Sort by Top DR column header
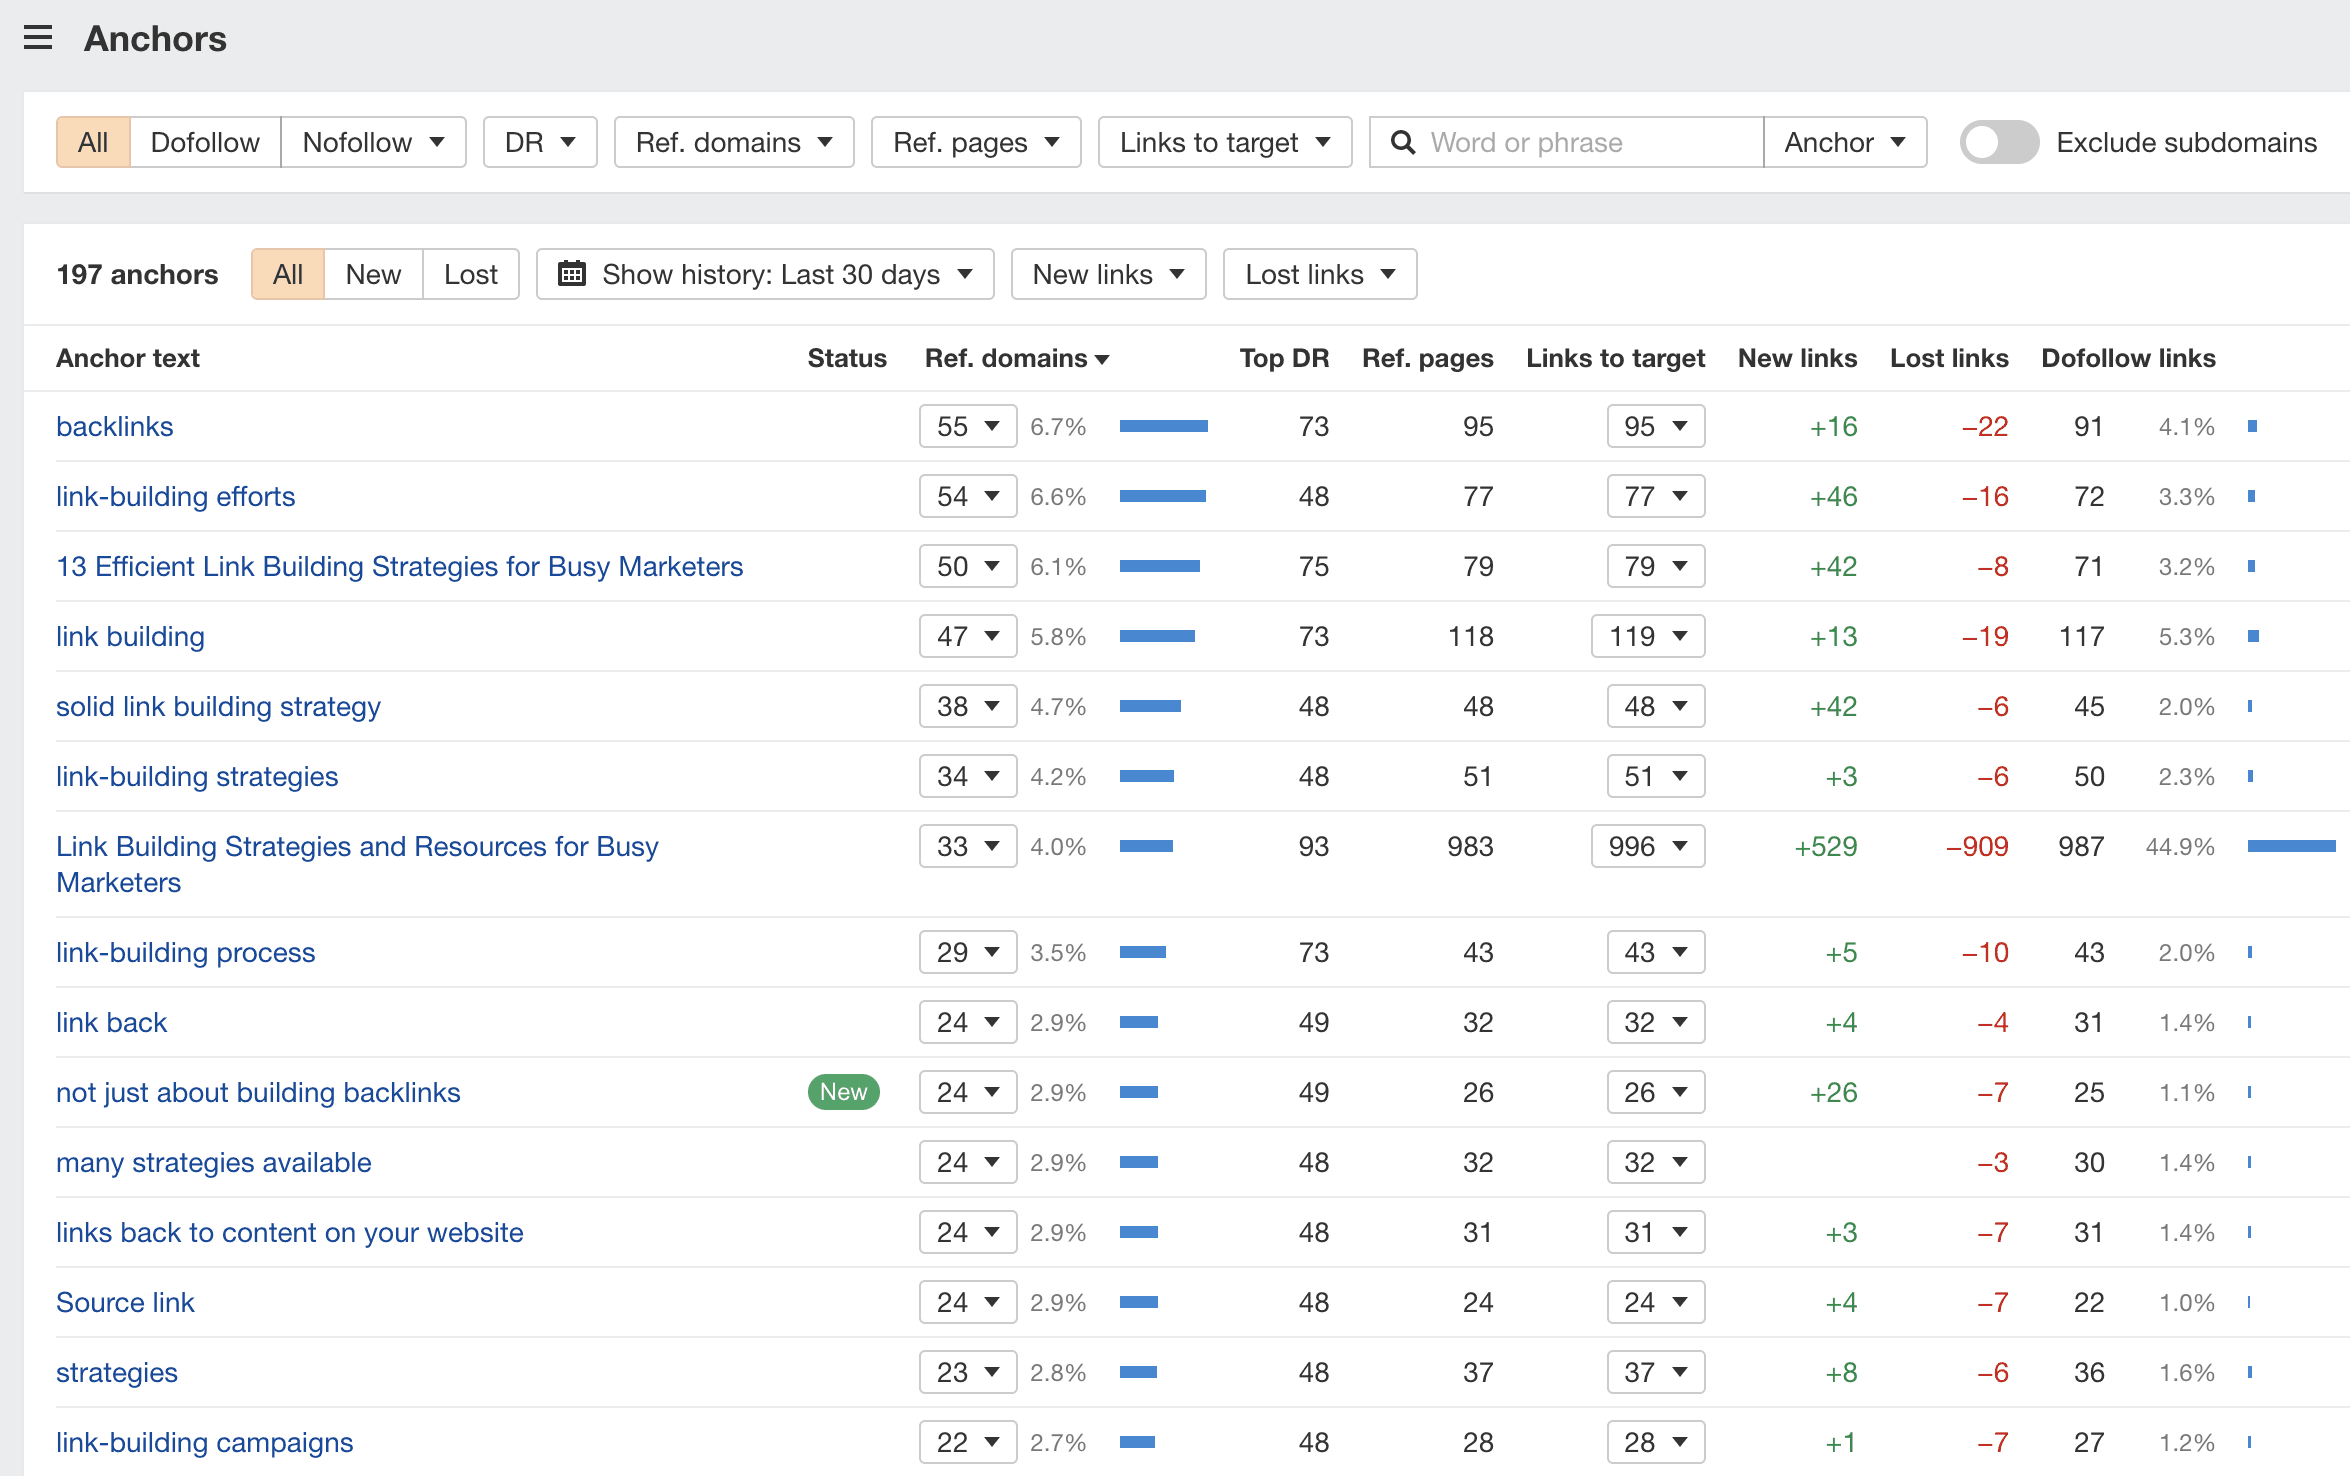 (x=1284, y=358)
